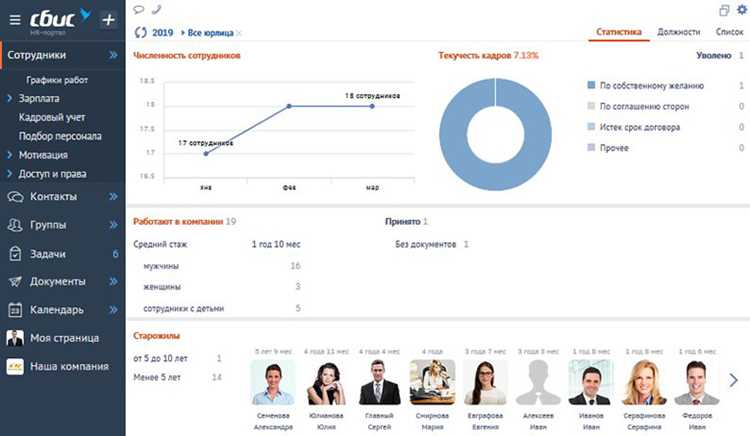Expand the Мотивация submenu
750x436 pixels.
click(x=9, y=155)
